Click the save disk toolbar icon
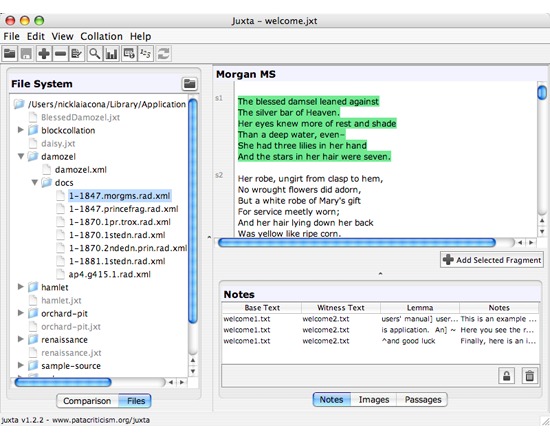550x440 pixels. click(26, 54)
